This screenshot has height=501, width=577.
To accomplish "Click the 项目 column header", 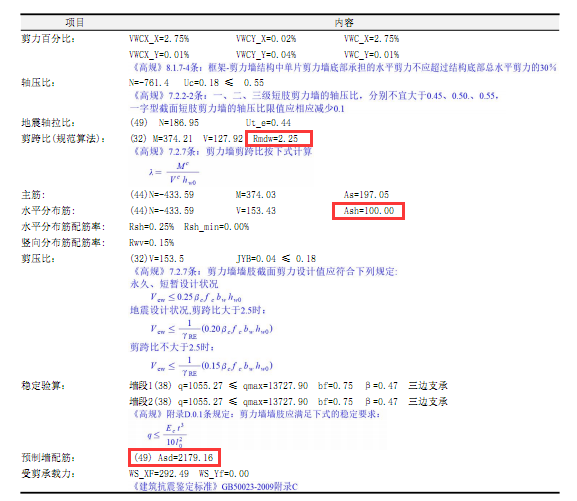I will pos(75,23).
